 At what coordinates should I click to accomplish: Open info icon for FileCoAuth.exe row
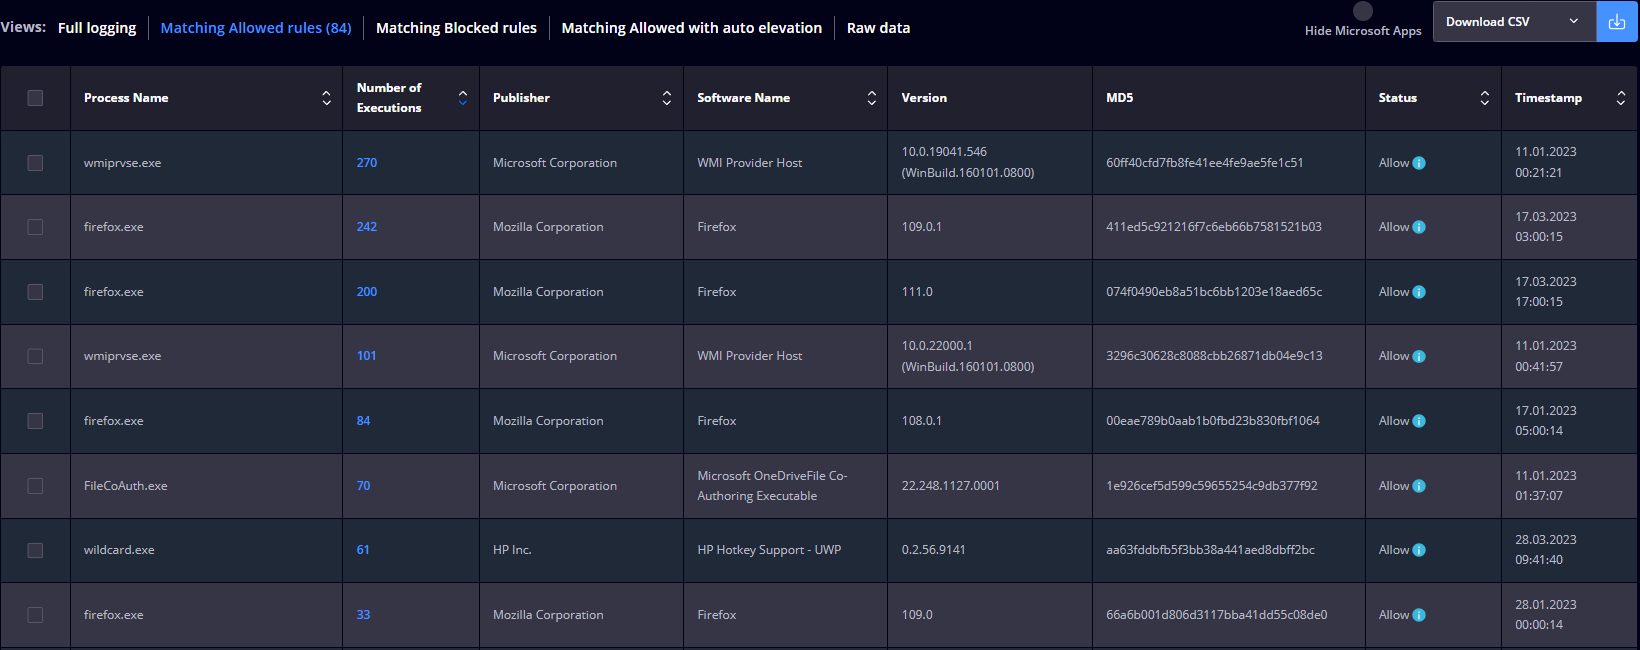coord(1419,486)
